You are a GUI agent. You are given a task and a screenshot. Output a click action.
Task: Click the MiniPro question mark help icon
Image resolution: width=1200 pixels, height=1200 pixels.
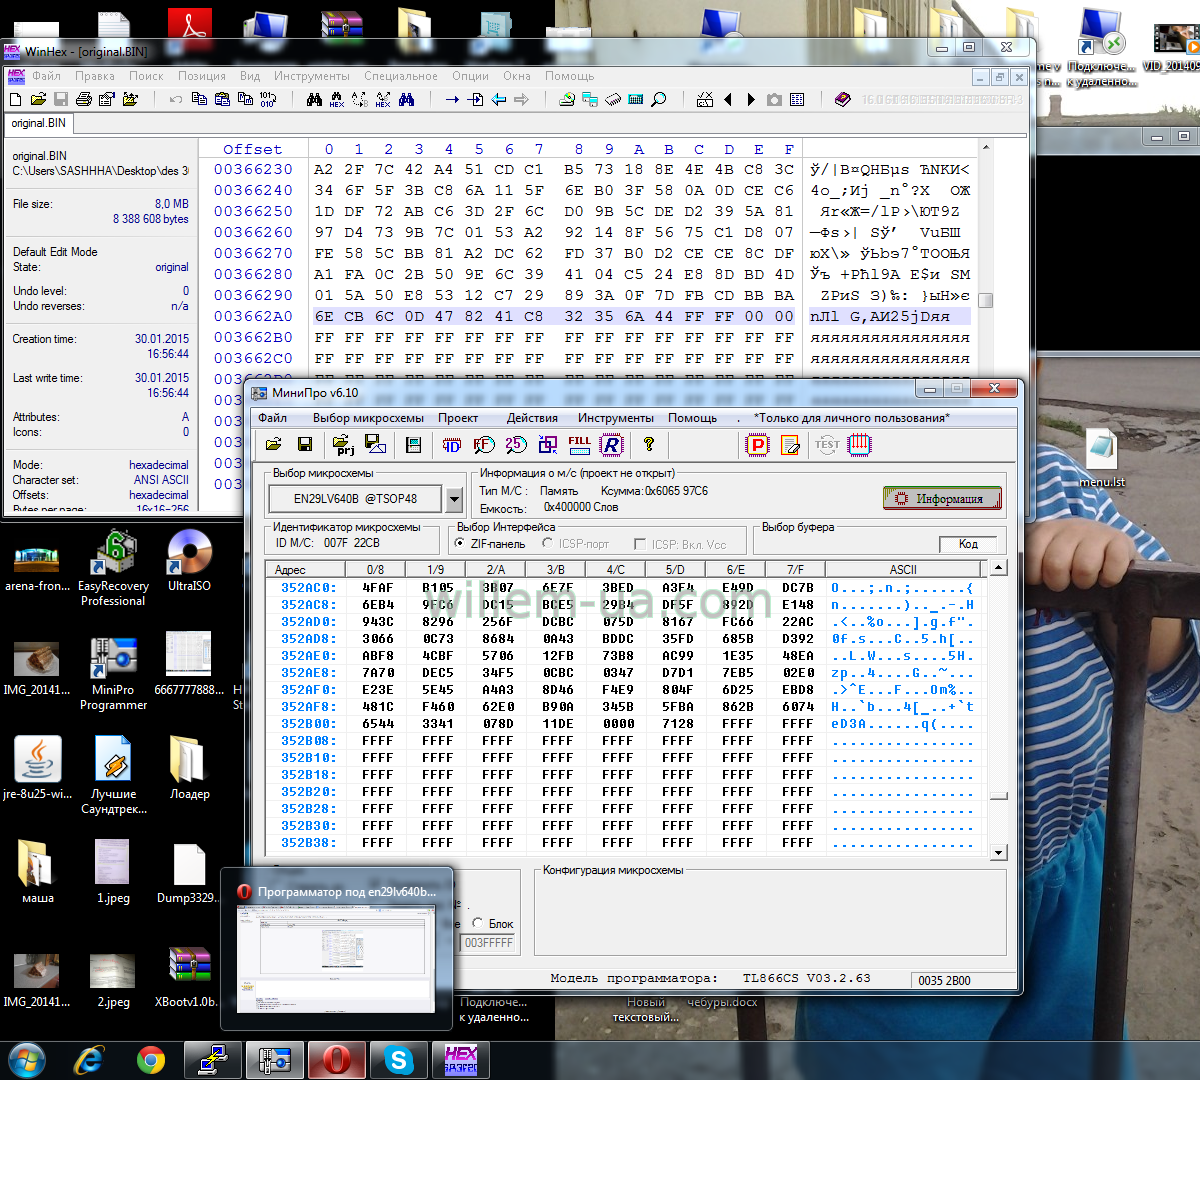pos(649,444)
